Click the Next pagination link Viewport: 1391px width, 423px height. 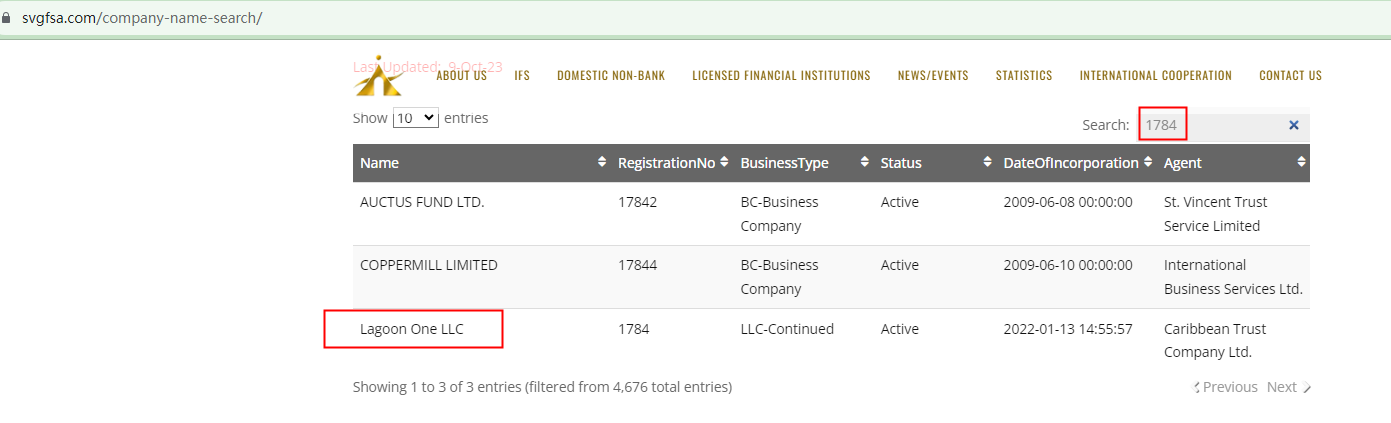tap(1283, 387)
